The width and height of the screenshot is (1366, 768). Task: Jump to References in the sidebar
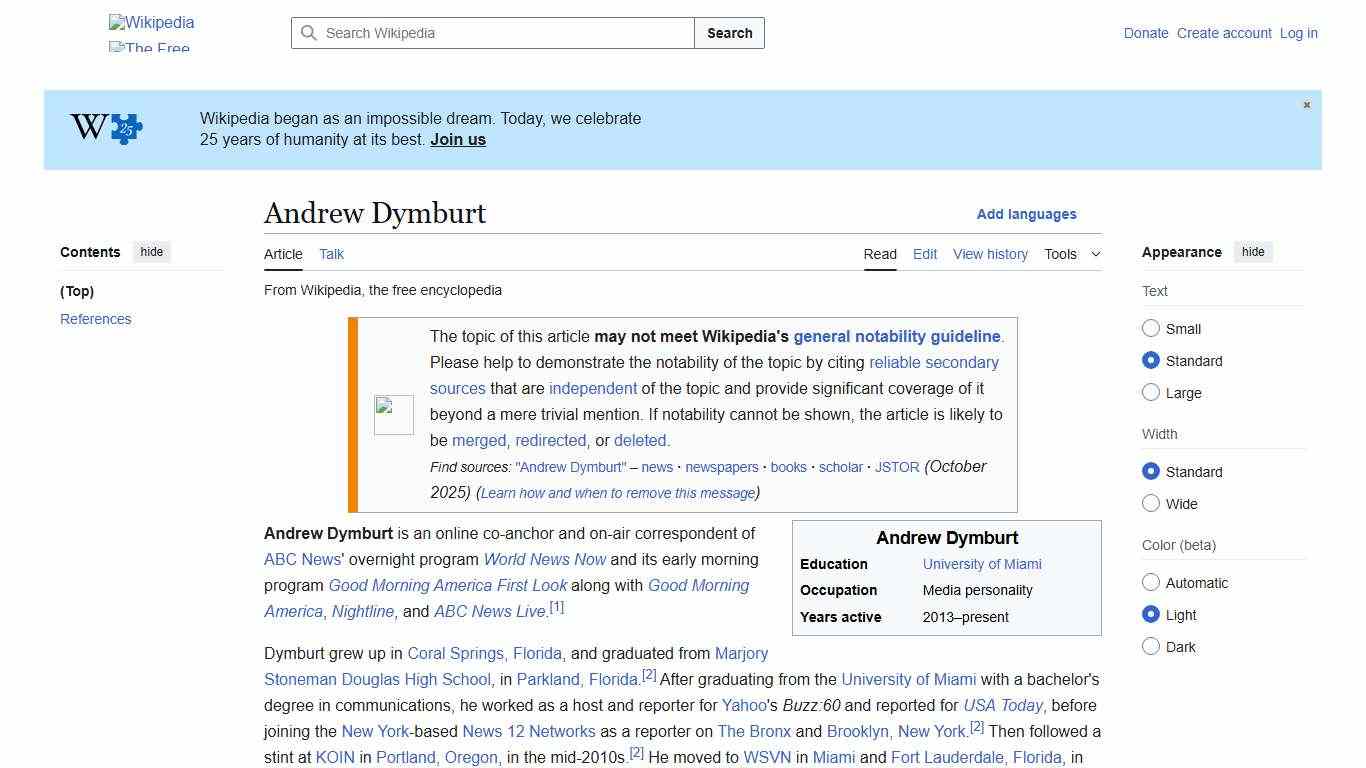pos(95,318)
